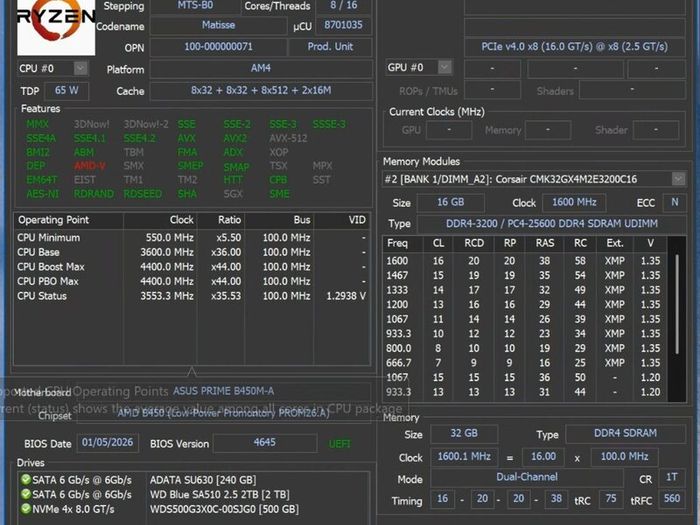Click the green UEFI indicator

340,444
